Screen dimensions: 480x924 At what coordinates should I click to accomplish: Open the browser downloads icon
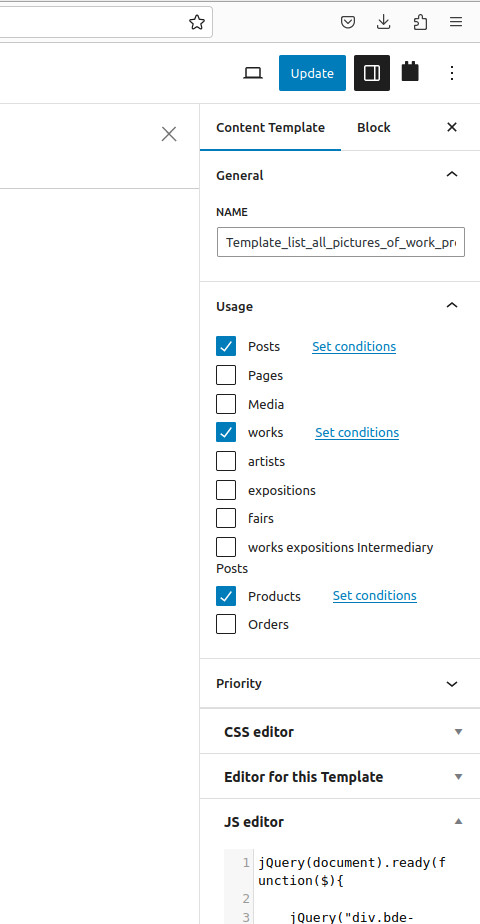click(383, 22)
